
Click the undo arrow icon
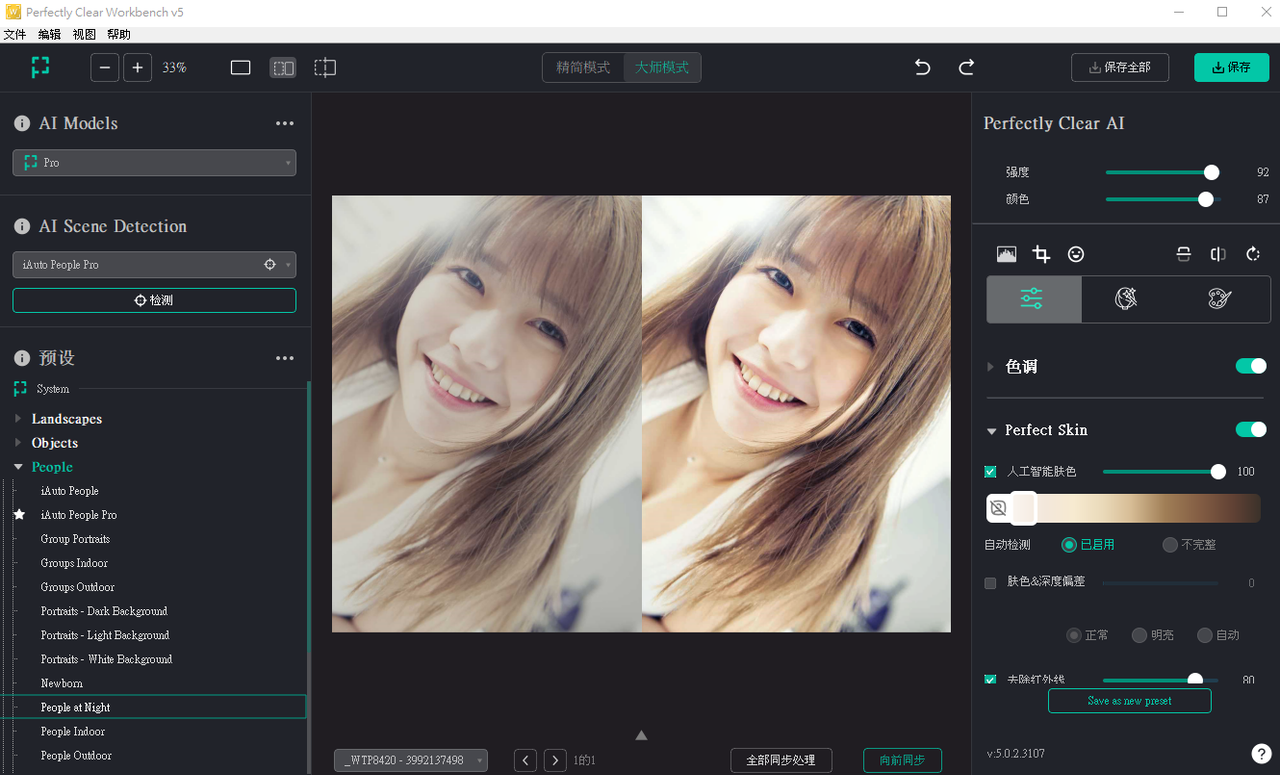click(922, 67)
